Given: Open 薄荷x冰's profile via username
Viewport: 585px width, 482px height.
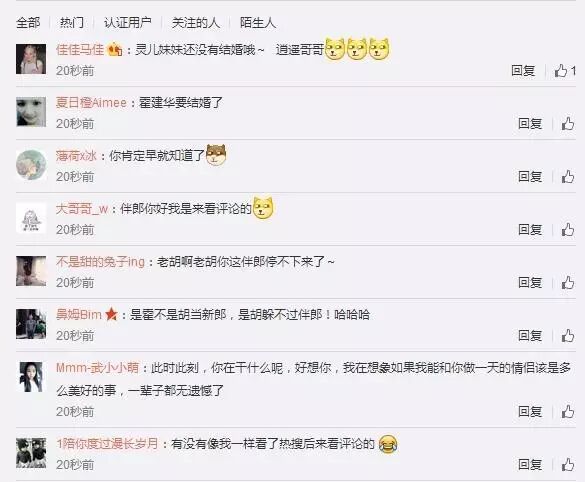Looking at the screenshot, I should click(76, 156).
